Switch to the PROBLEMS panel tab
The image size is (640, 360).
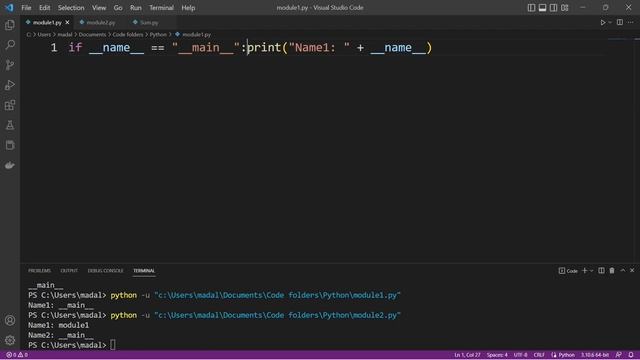pyautogui.click(x=39, y=271)
